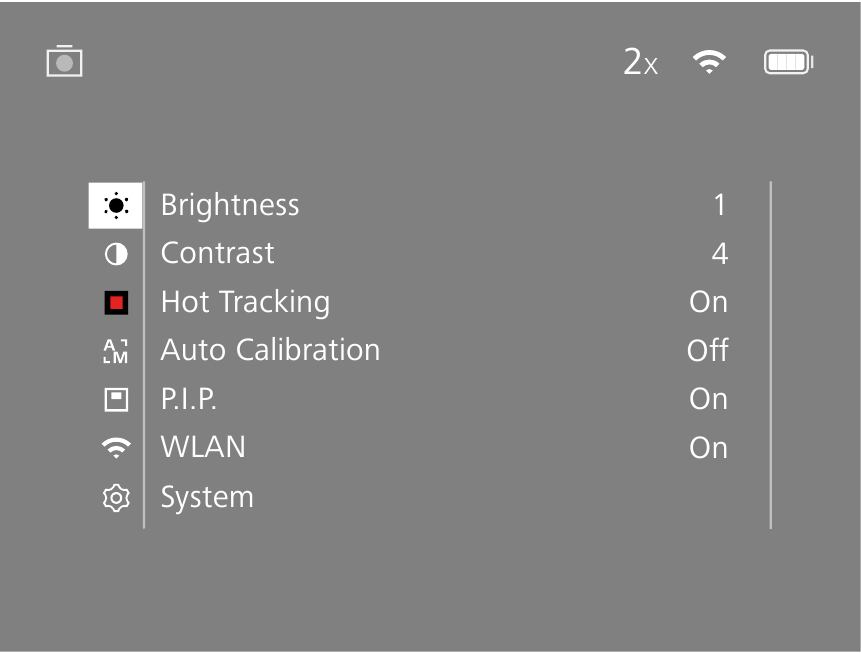Click the WLAN icon in menu list
Image resolution: width=861 pixels, height=653 pixels.
[x=116, y=449]
